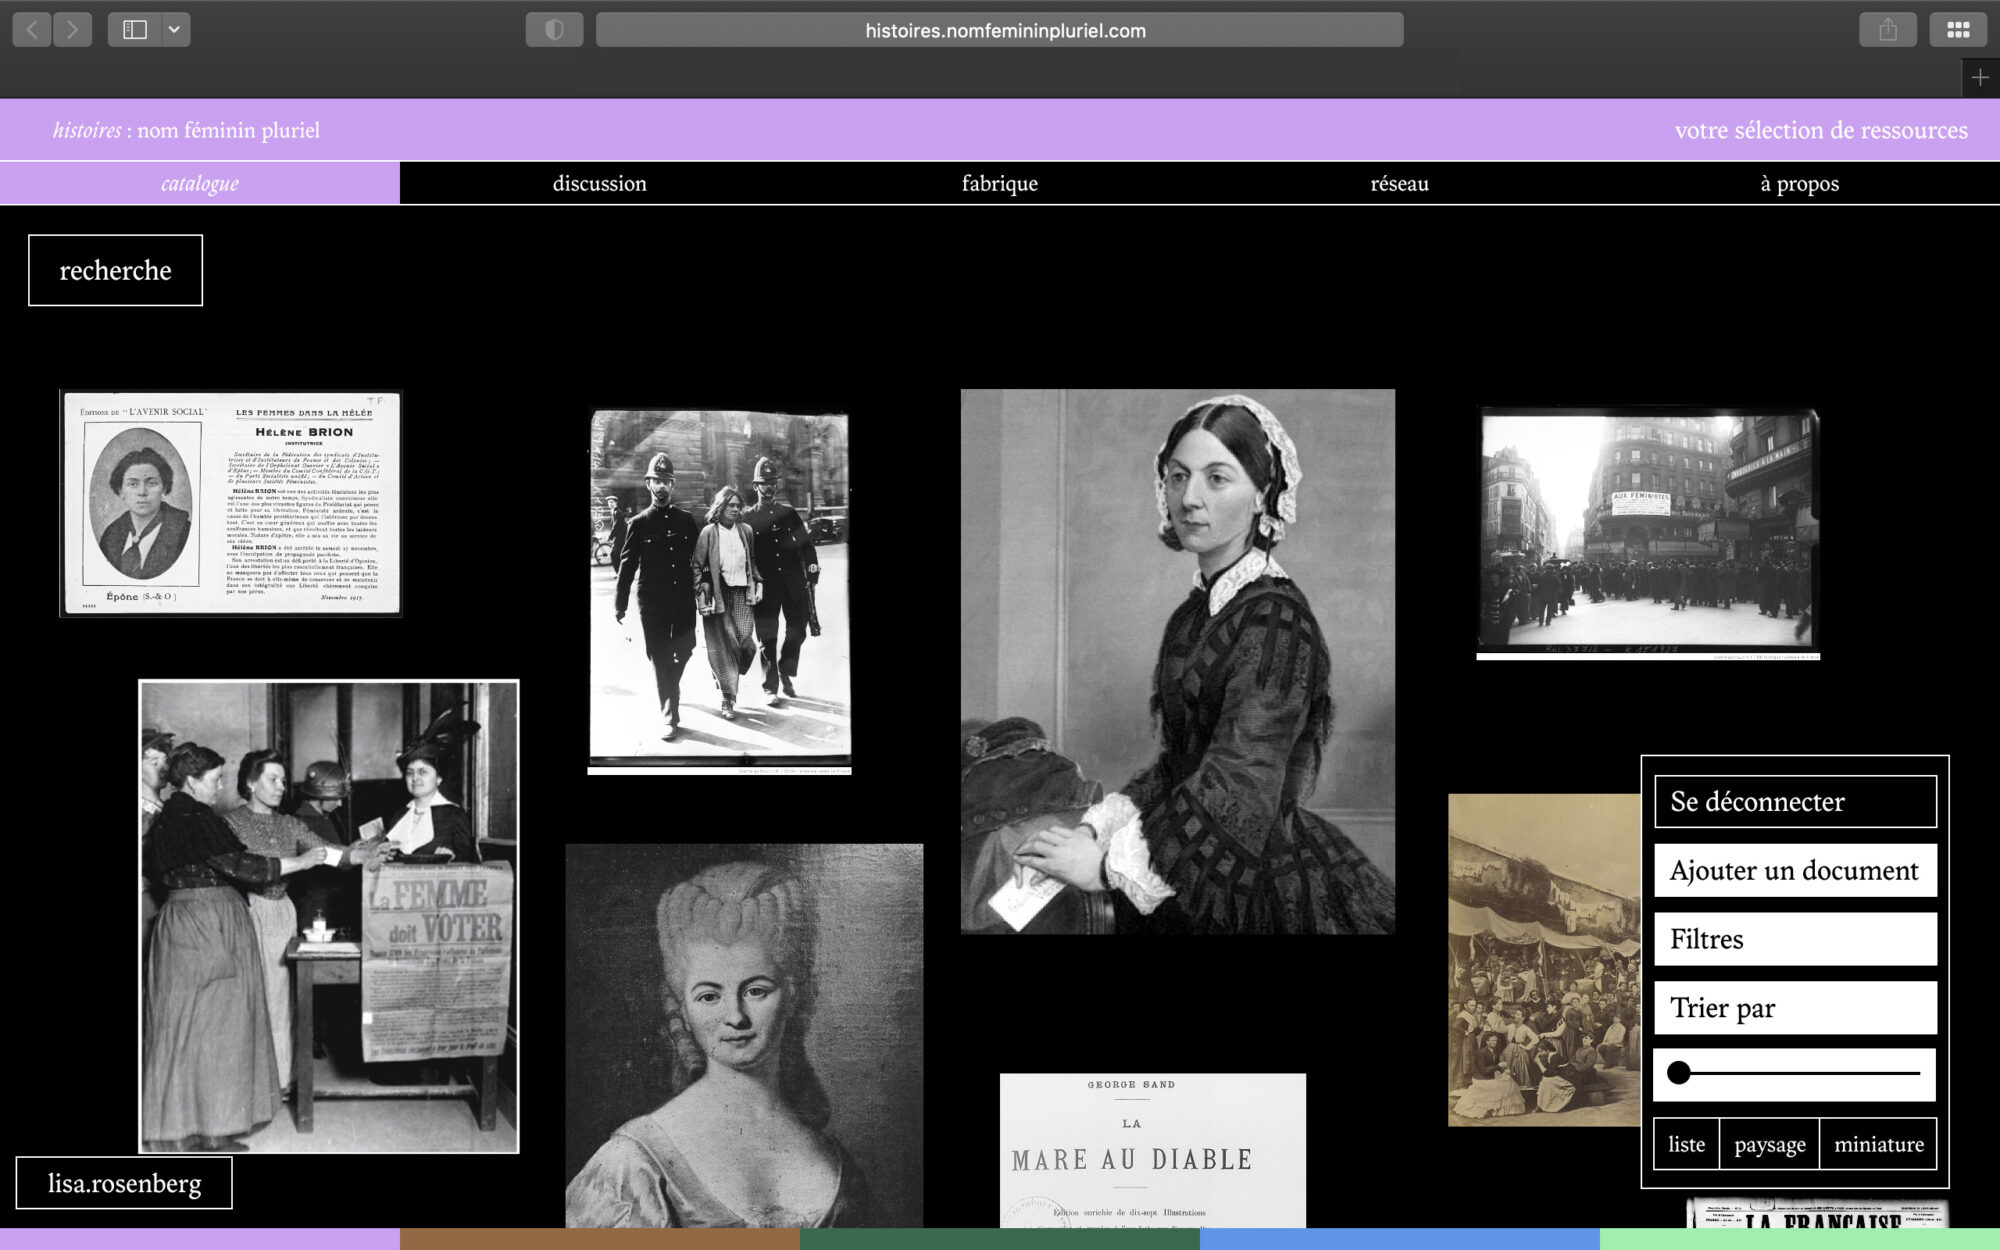Select the liste view mode
The height and width of the screenshot is (1250, 2000).
pos(1686,1144)
